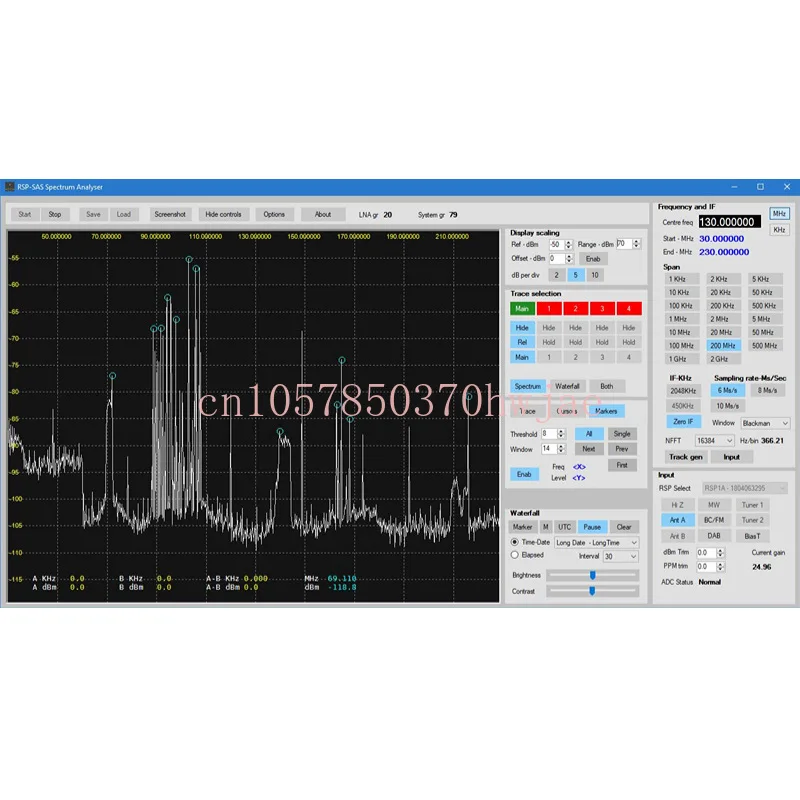Click the Ref dBm spinner arrows
Image resolution: width=800 pixels, height=800 pixels.
(x=569, y=244)
